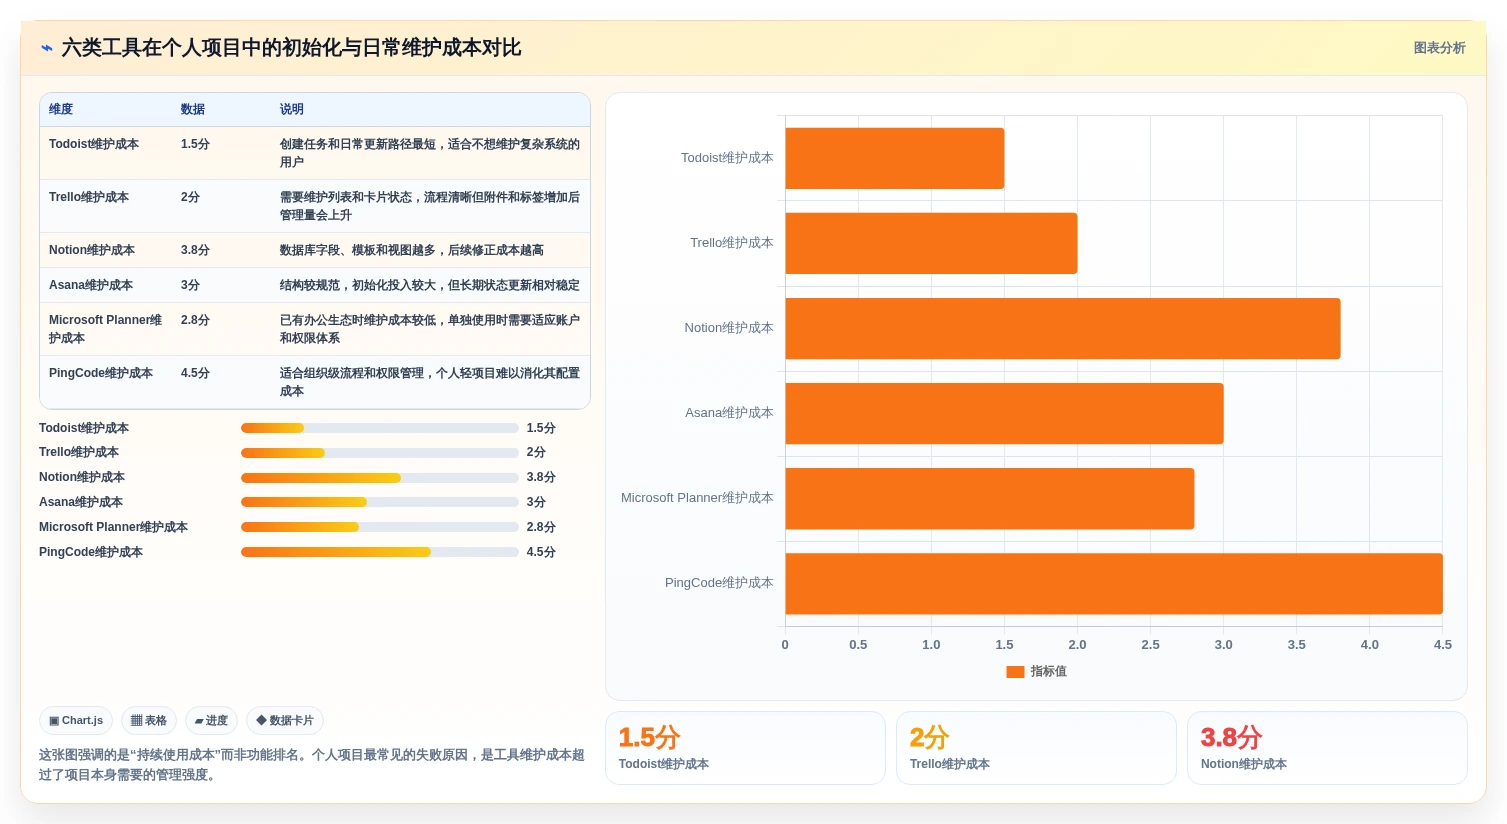Select the PingCode维护成本 table row name

coord(101,373)
